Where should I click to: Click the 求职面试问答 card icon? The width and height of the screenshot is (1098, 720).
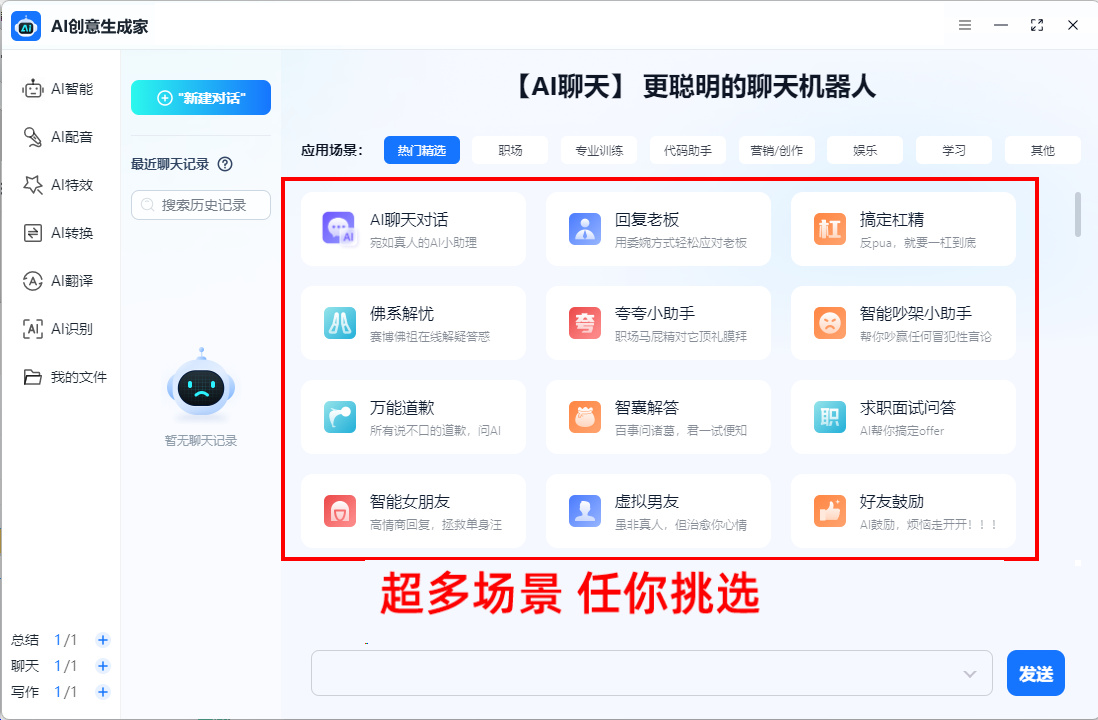click(x=830, y=417)
